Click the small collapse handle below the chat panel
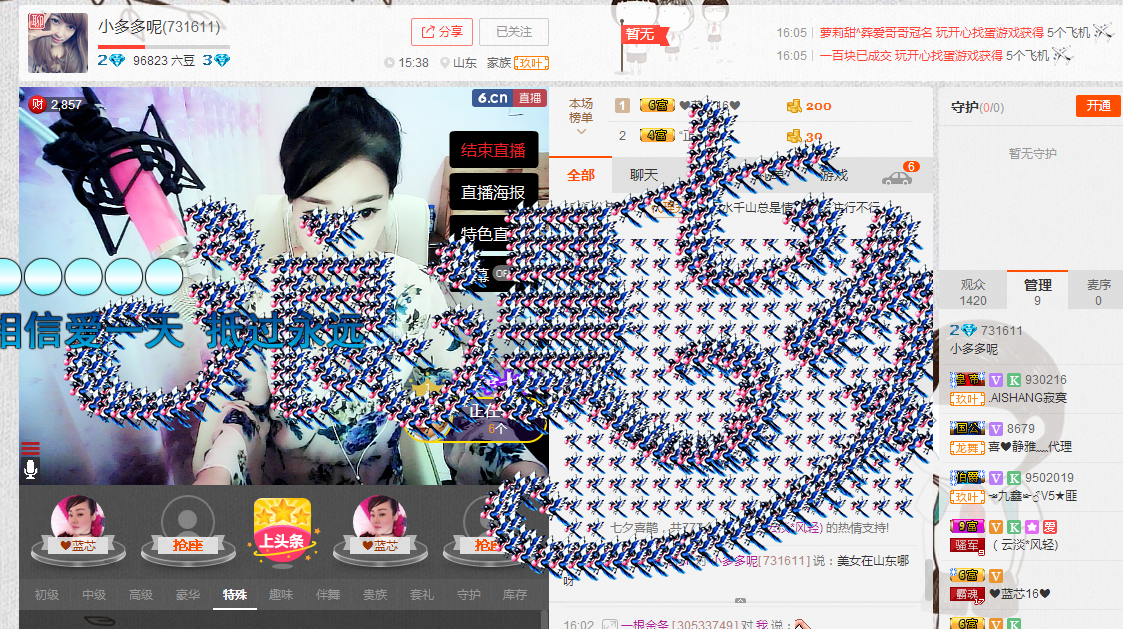The width and height of the screenshot is (1123, 629). coord(741,600)
